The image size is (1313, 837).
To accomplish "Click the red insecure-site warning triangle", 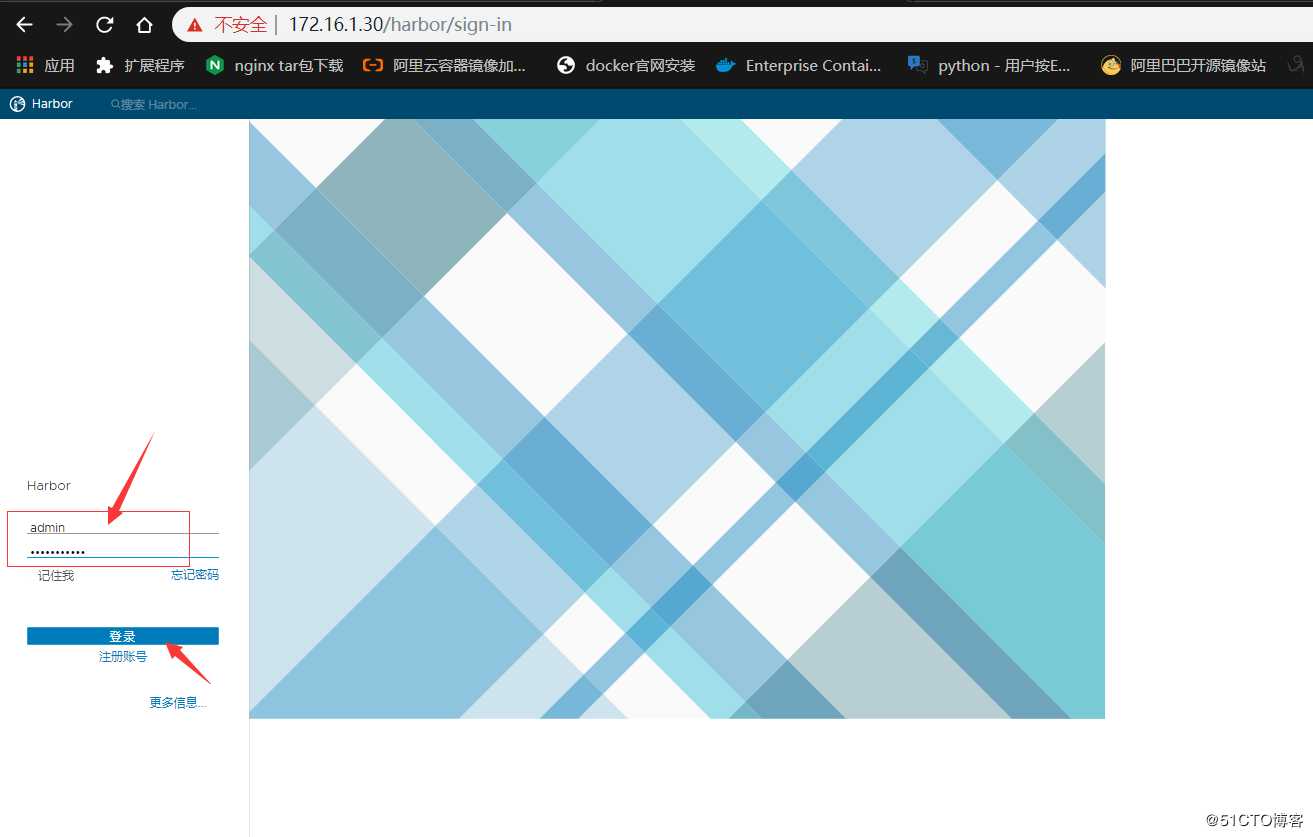I will tap(195, 25).
